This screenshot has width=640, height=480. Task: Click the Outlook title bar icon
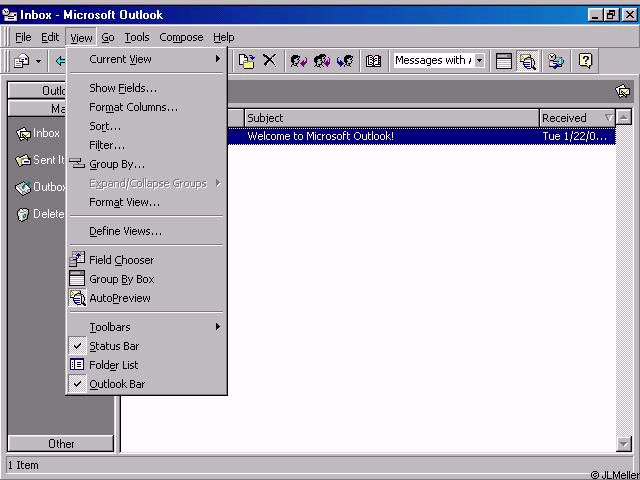10,15
